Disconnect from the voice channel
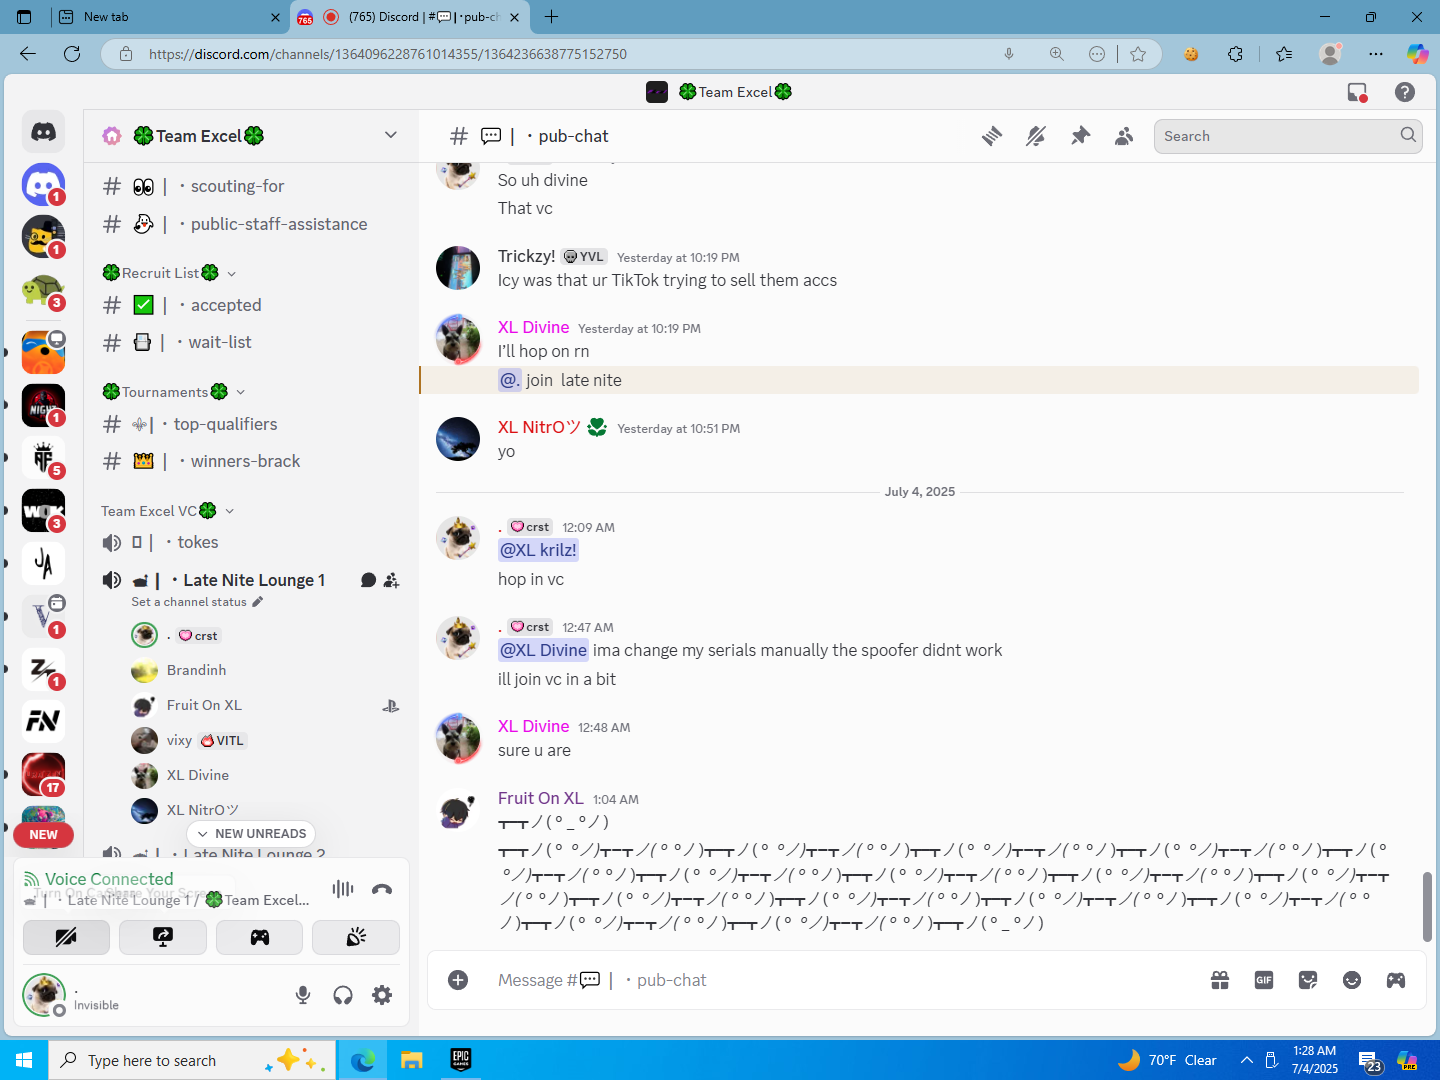The image size is (1440, 1080). (x=382, y=889)
